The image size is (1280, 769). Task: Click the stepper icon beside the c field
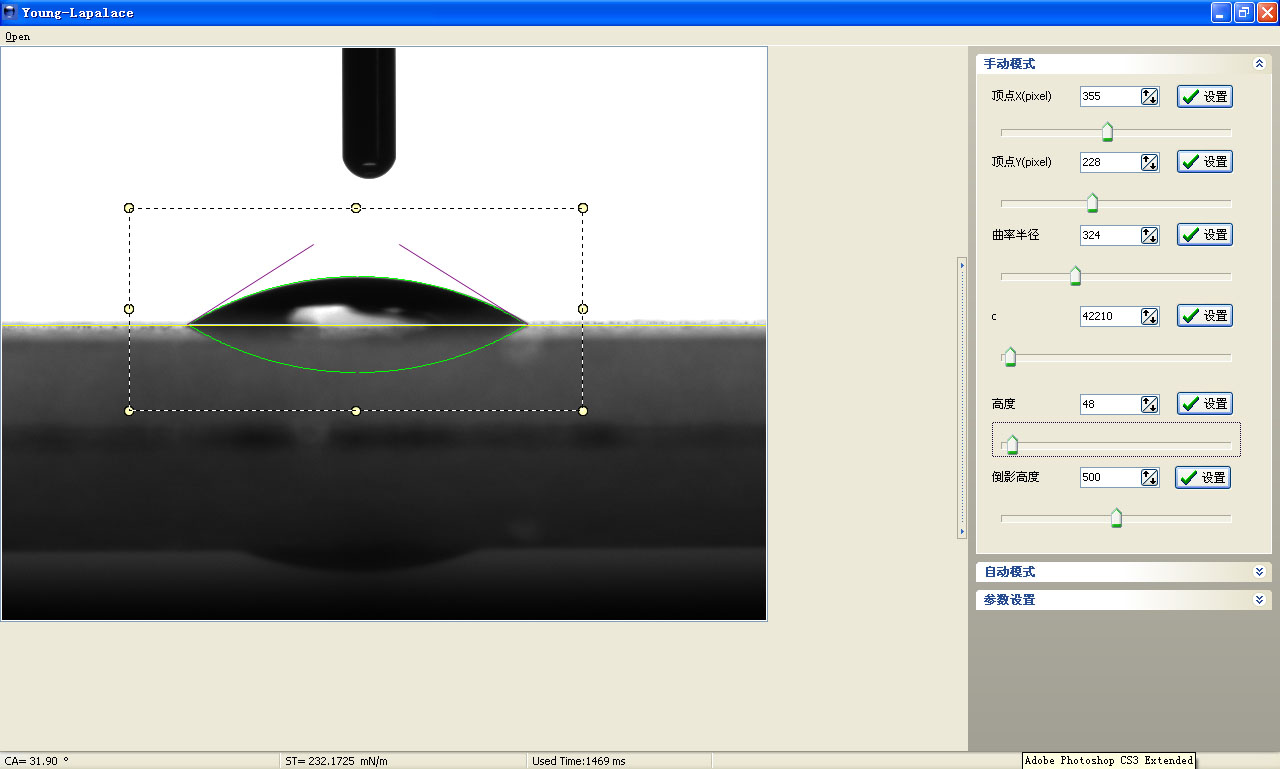1149,316
